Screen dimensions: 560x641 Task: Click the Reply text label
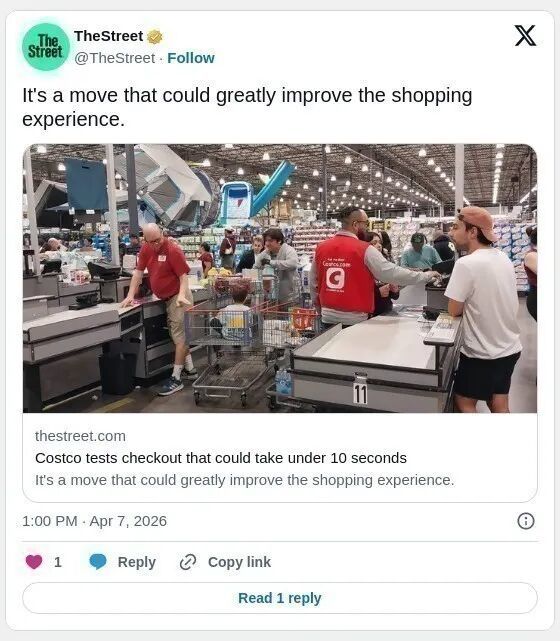(x=137, y=562)
